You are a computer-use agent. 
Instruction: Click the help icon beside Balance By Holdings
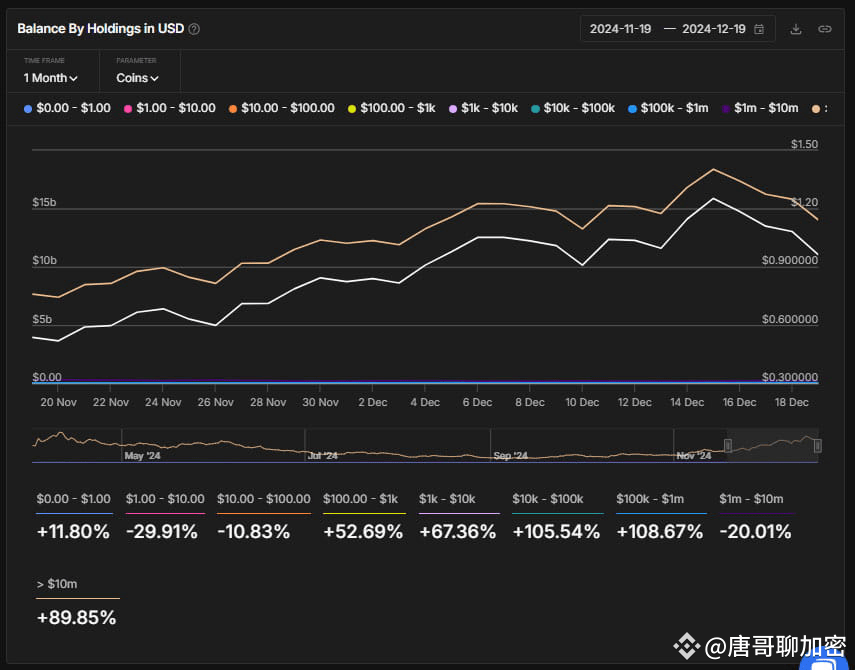point(194,29)
